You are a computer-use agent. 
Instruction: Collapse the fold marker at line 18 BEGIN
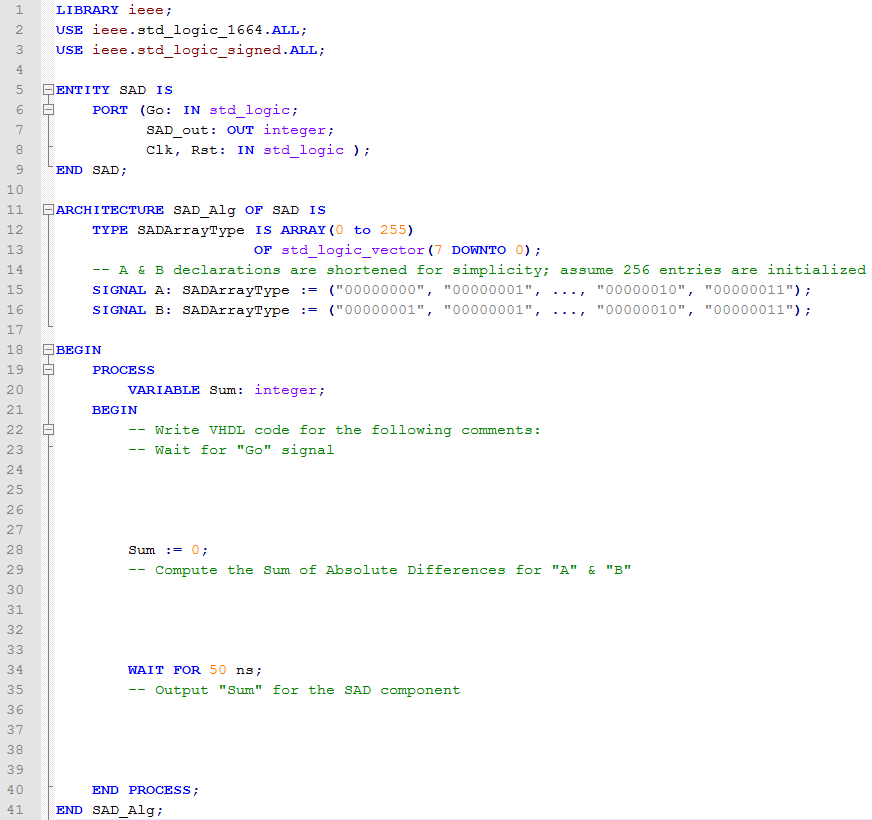(47, 350)
